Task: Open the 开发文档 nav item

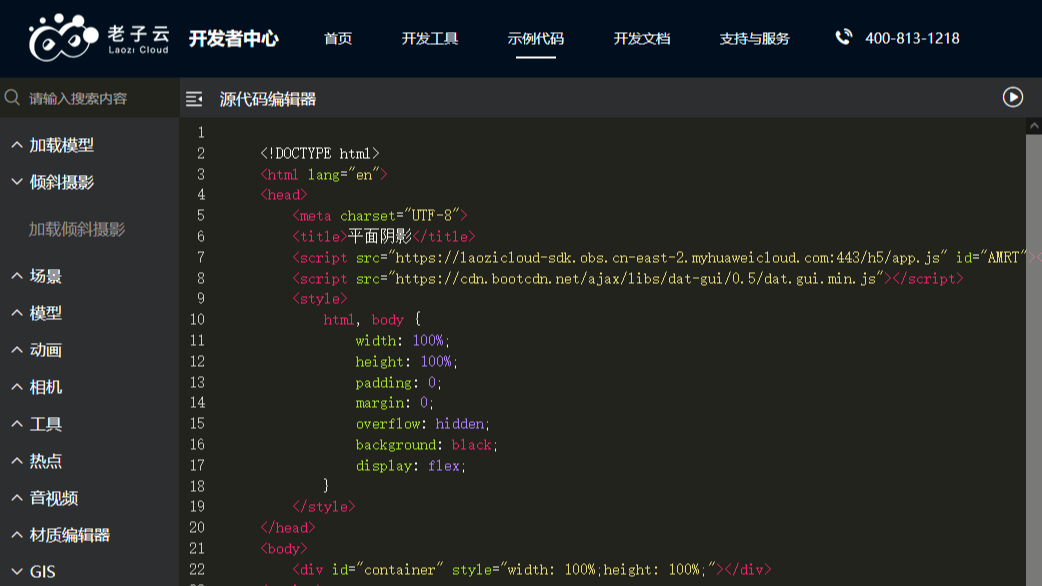Action: coord(641,39)
